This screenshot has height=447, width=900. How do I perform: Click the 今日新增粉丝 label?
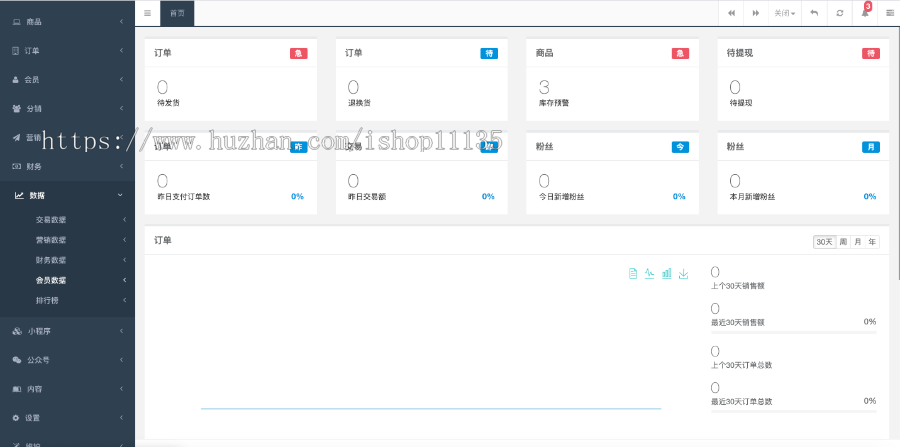click(561, 197)
